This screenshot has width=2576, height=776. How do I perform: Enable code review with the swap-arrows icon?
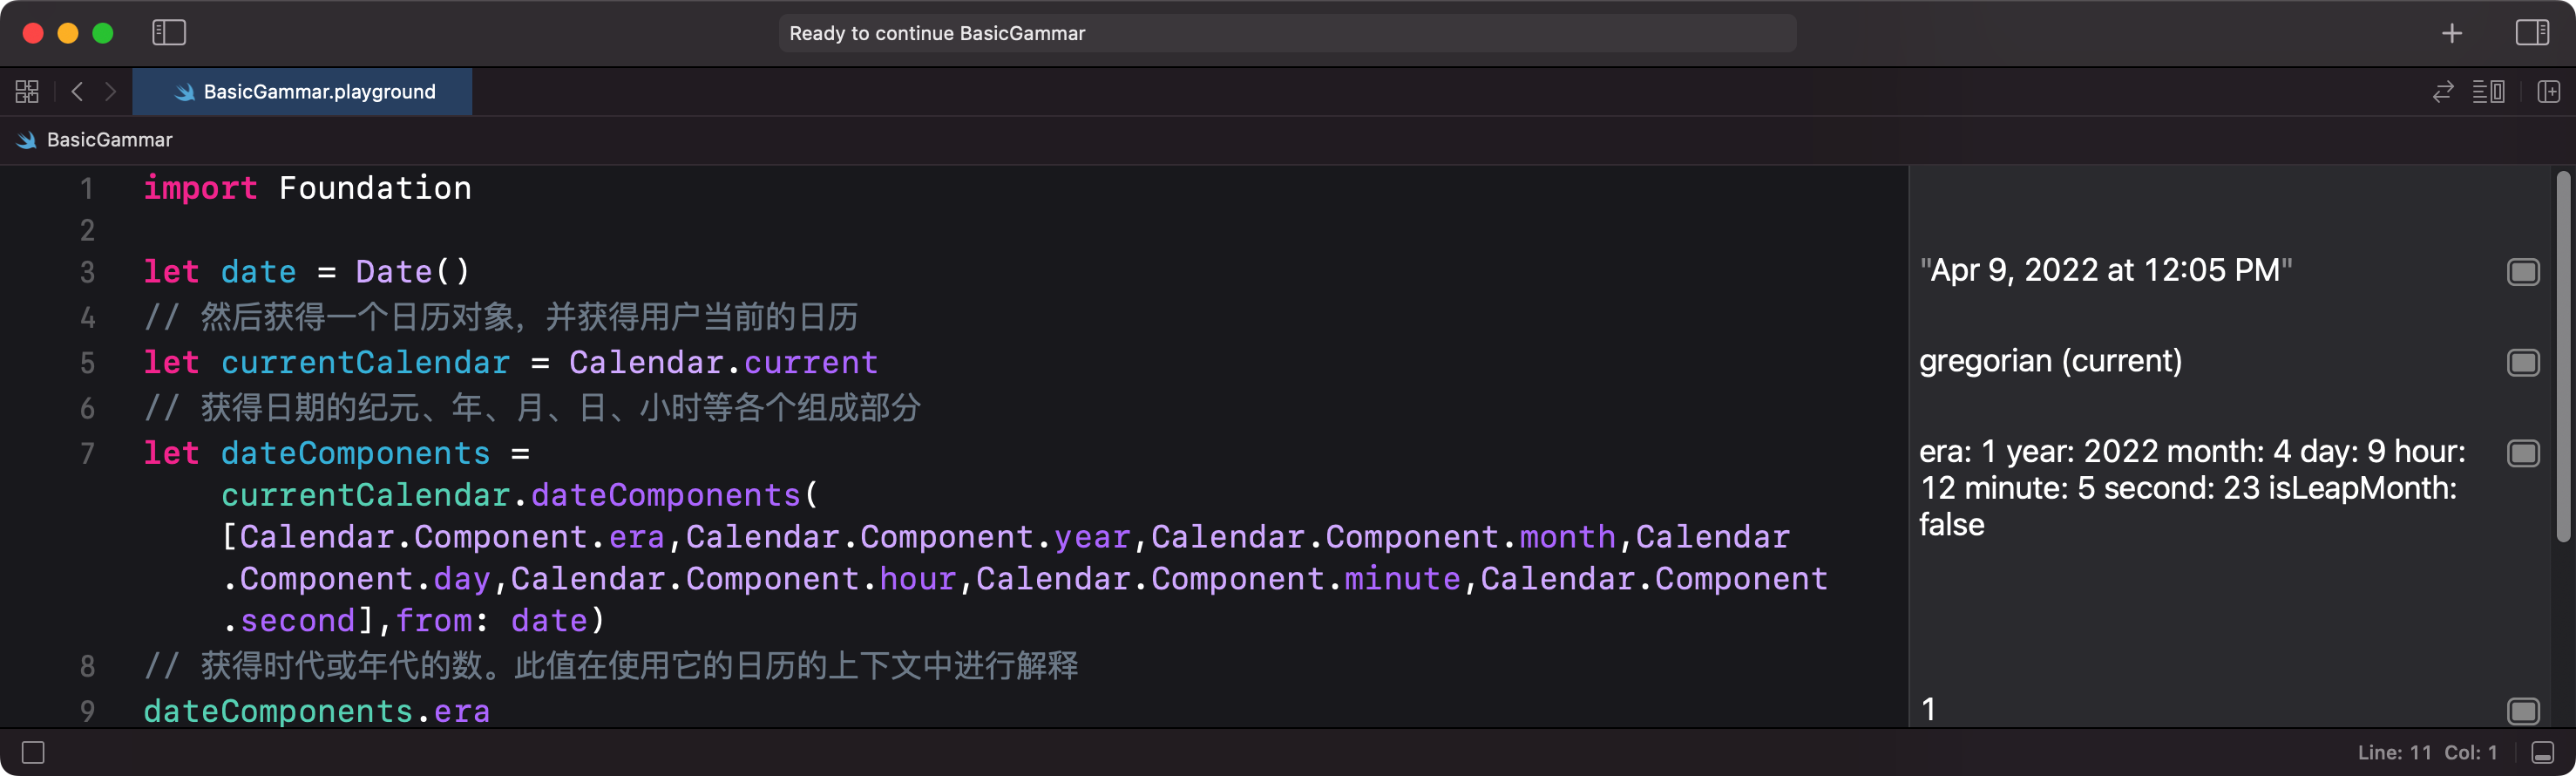click(x=2443, y=92)
